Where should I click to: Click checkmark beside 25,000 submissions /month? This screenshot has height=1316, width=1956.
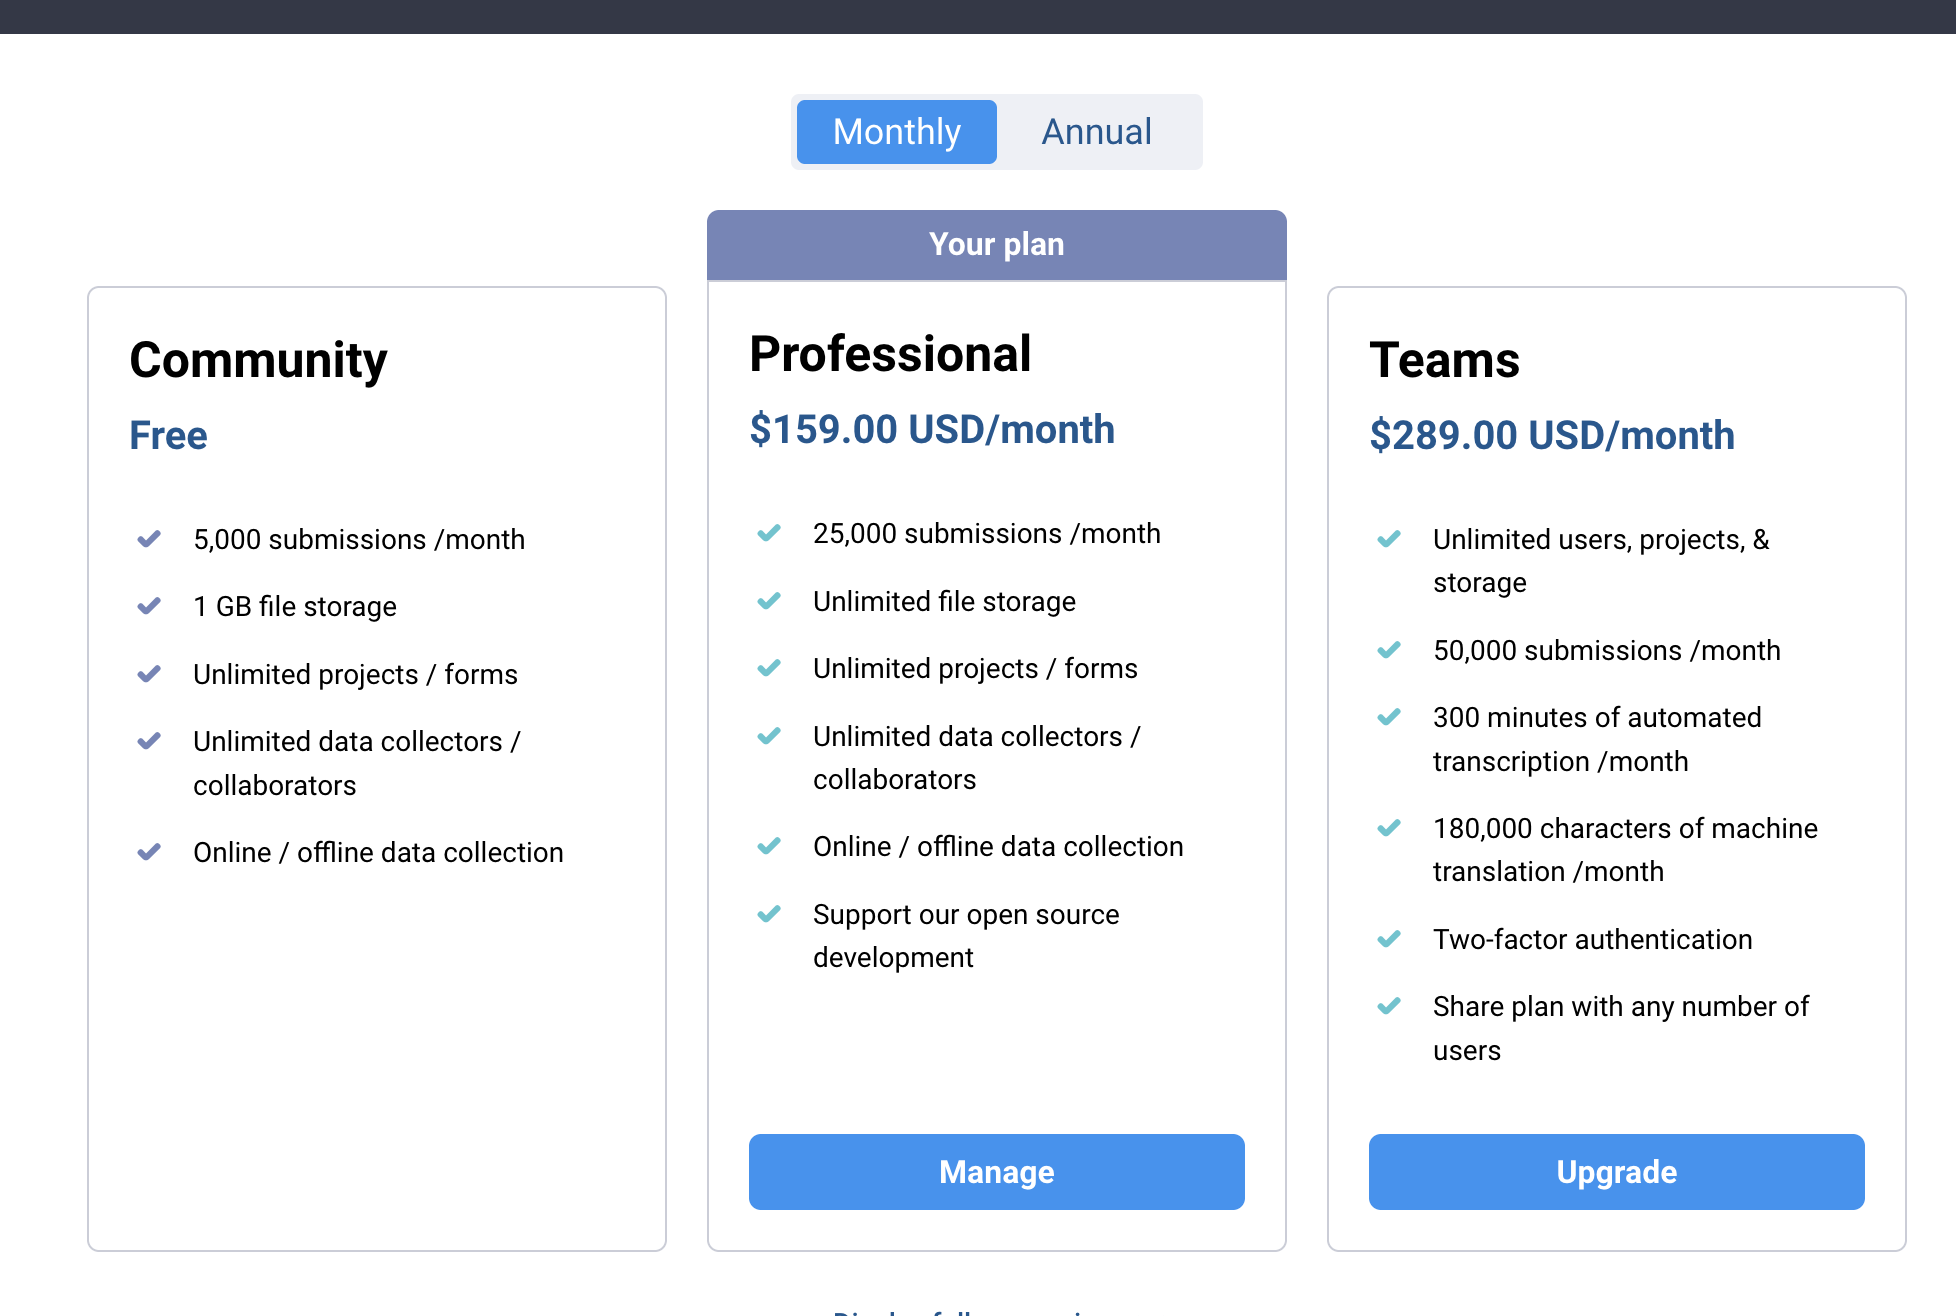coord(769,533)
